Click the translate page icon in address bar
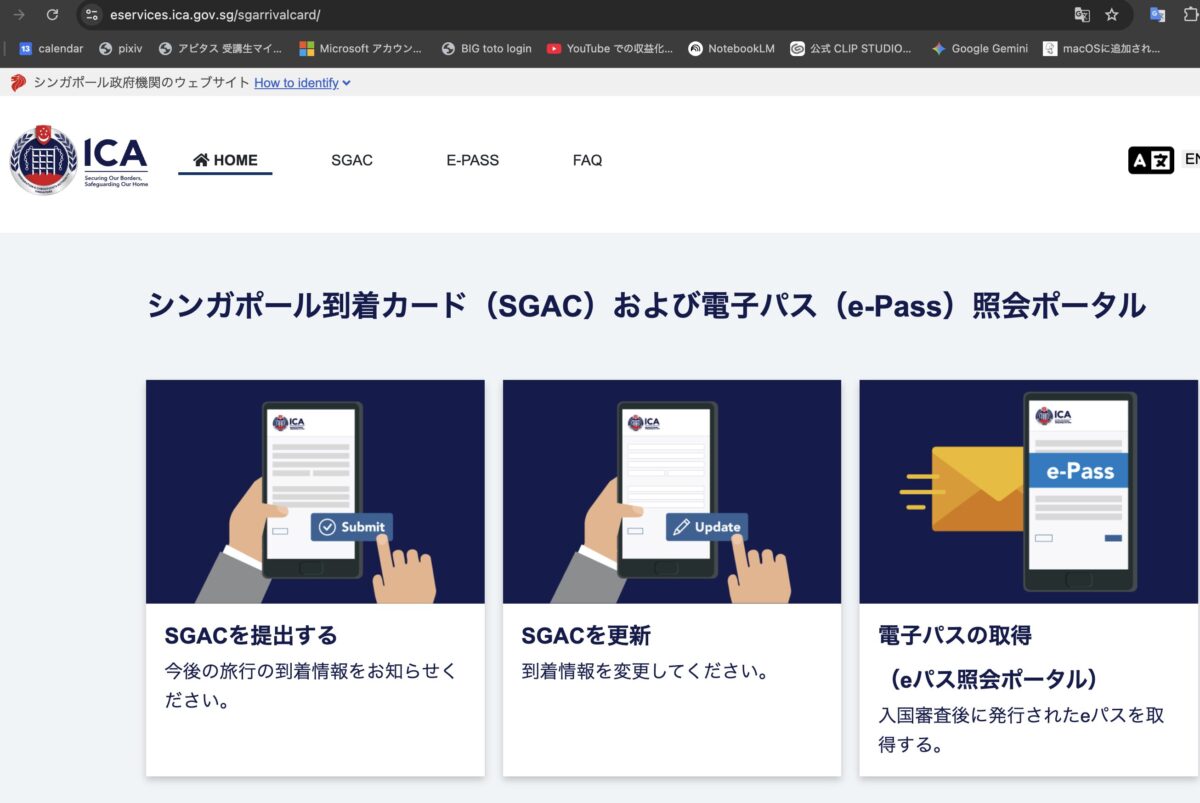The height and width of the screenshot is (803, 1200). point(1081,15)
